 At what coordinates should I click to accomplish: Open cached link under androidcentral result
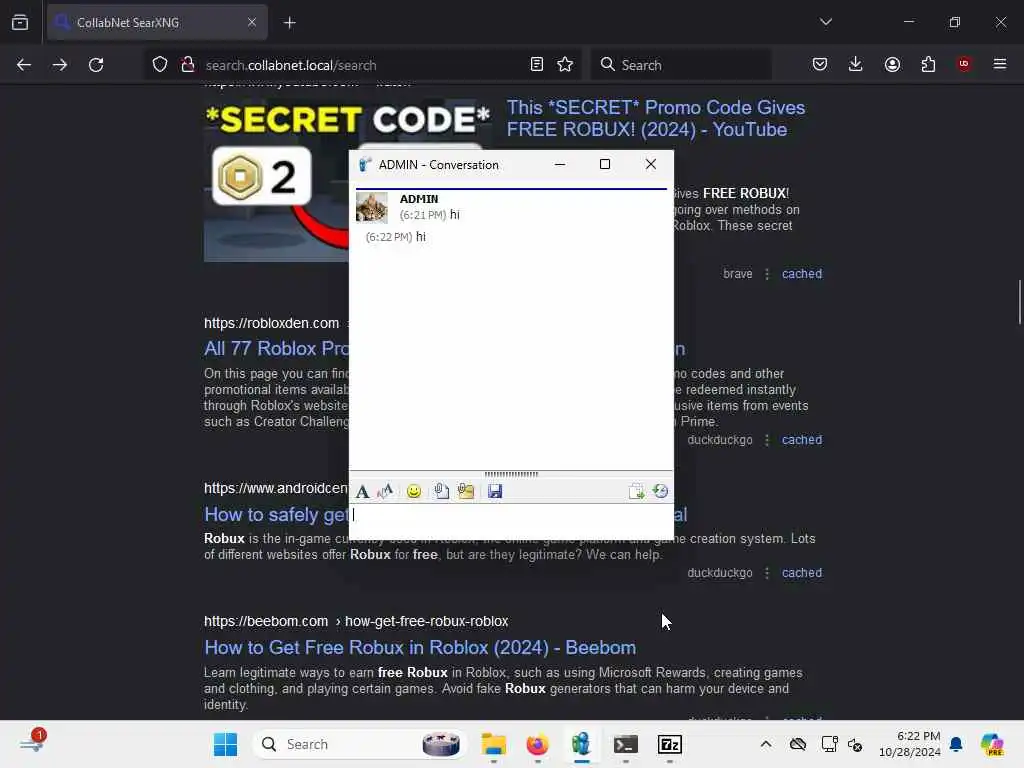(x=802, y=573)
